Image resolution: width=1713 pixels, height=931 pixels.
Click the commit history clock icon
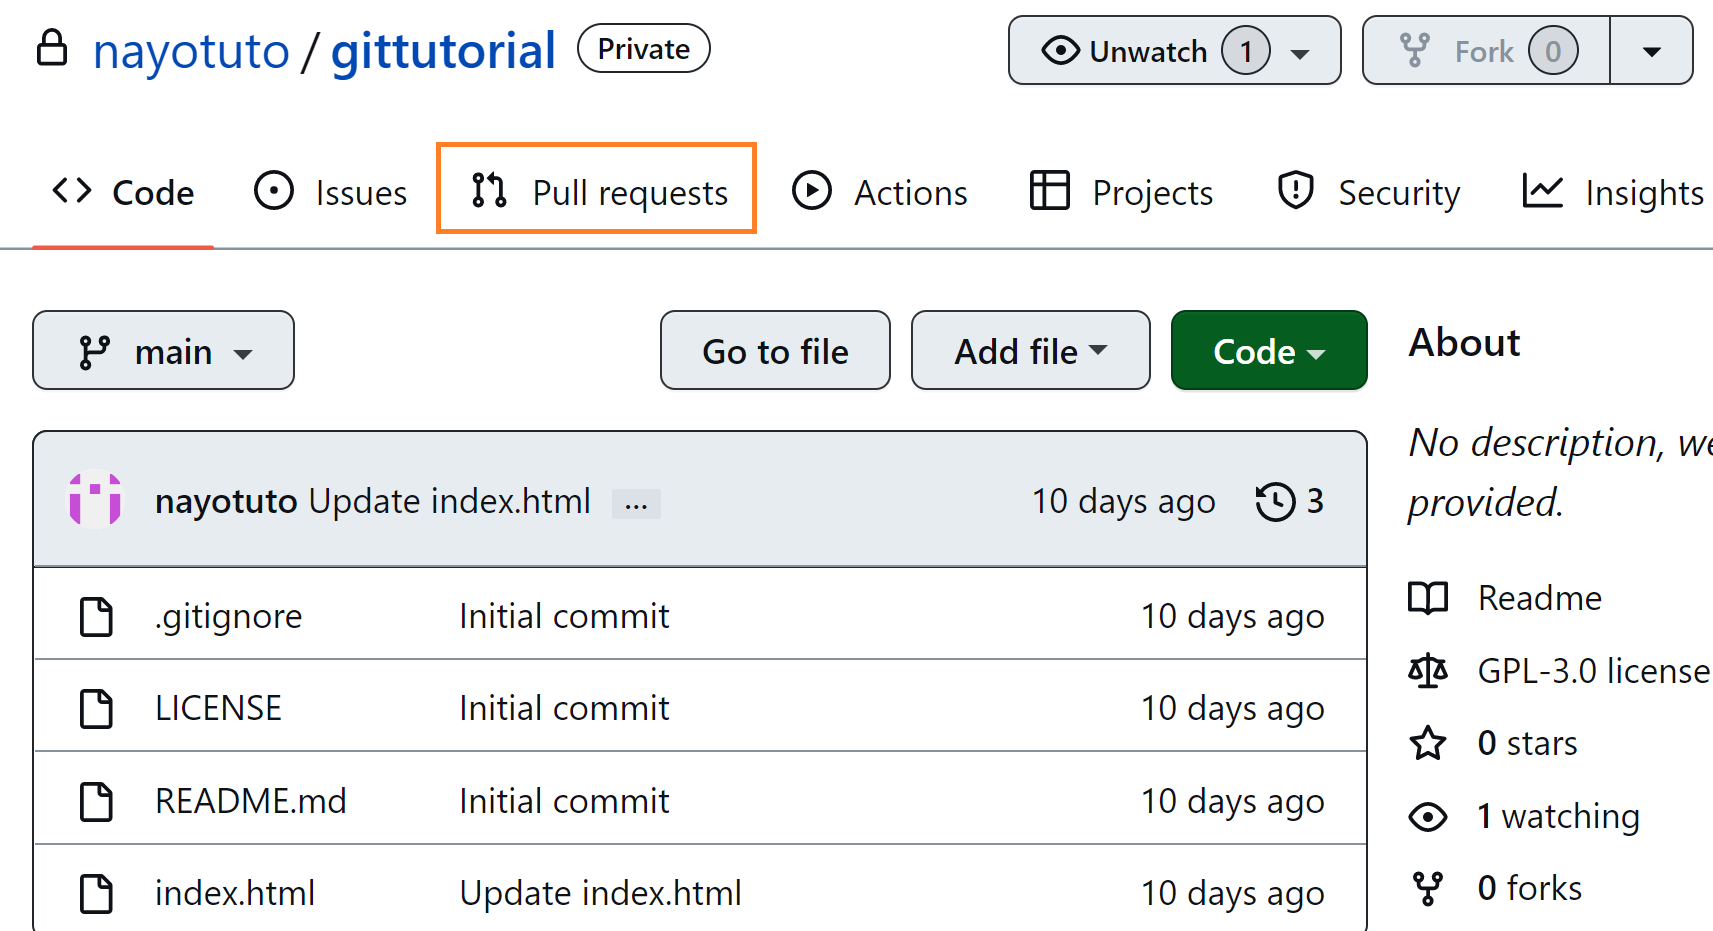(1275, 501)
